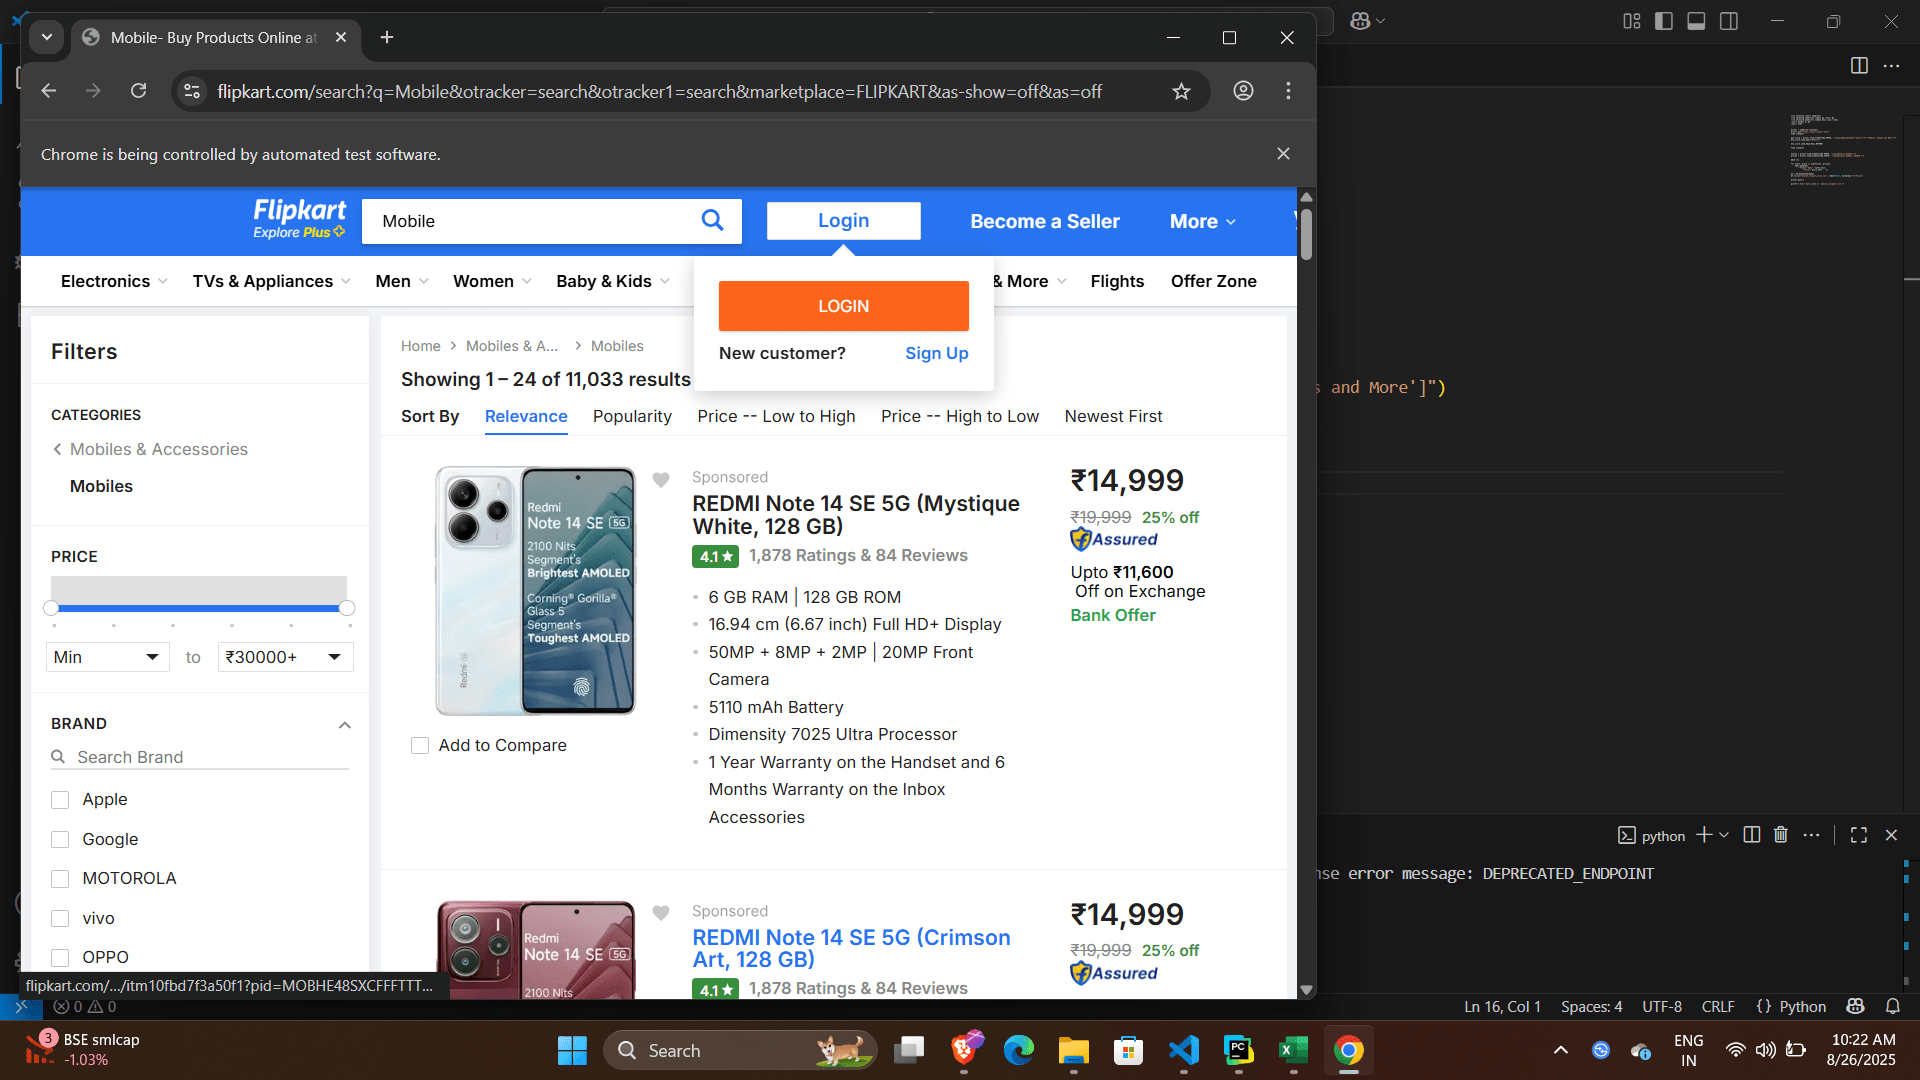Click the right price slider handle
The image size is (1920, 1080).
pos(347,608)
